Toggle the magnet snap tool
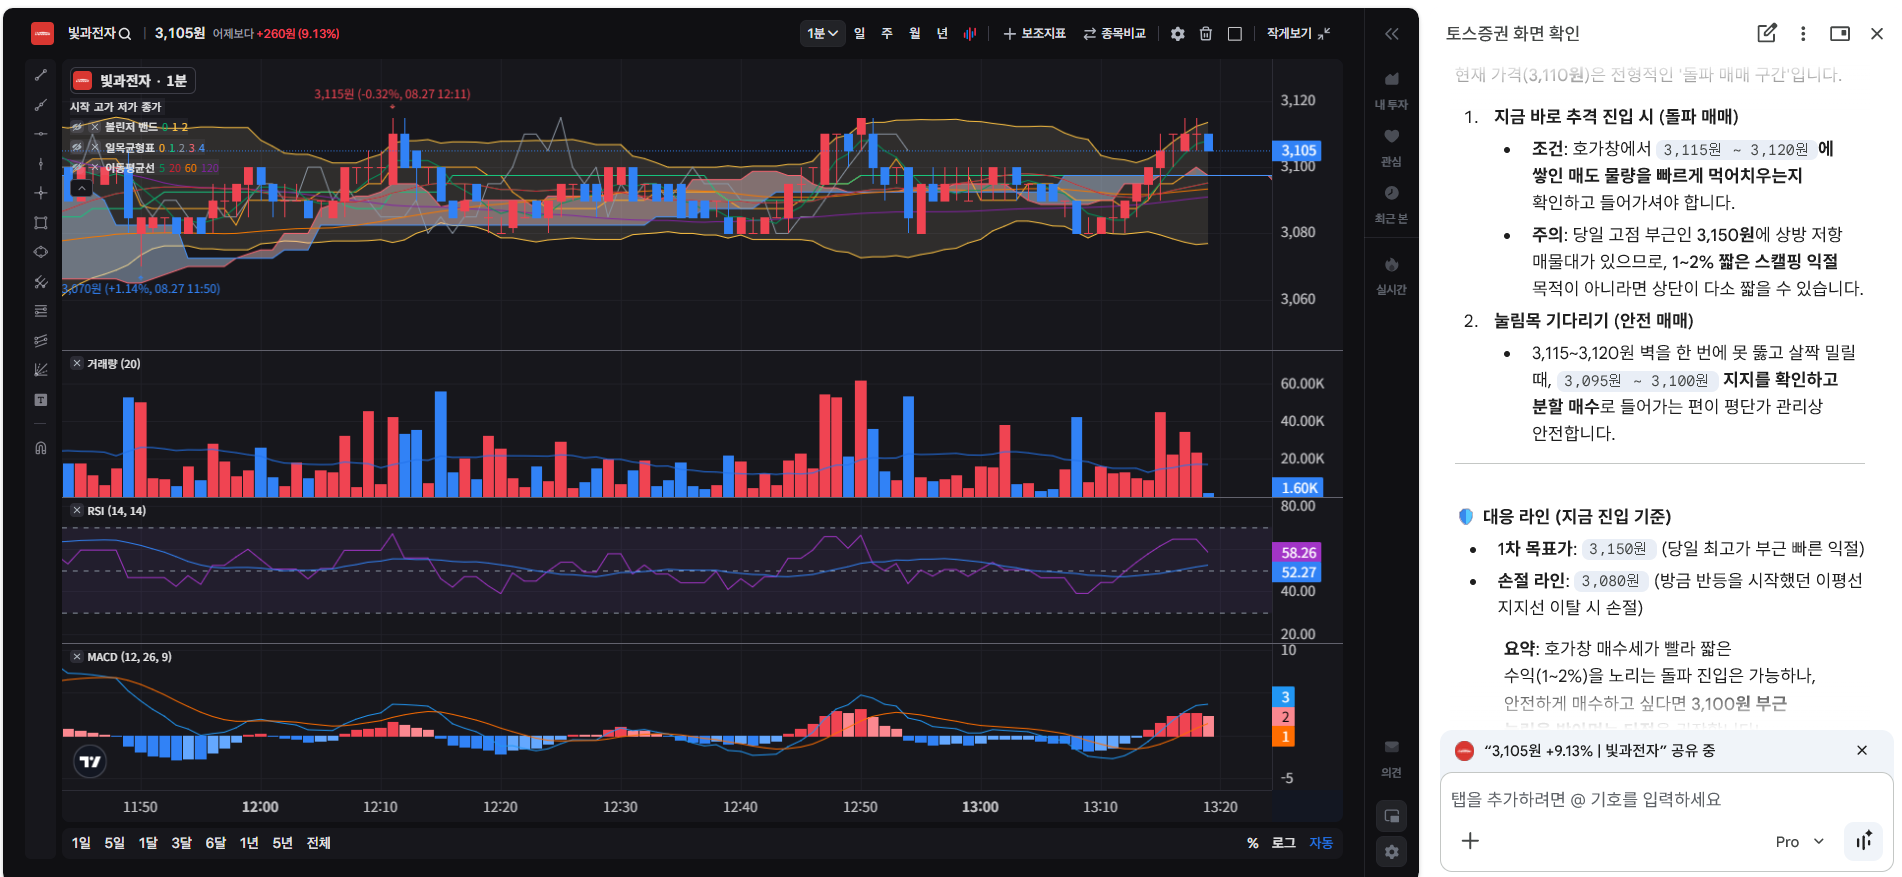 click(x=41, y=448)
